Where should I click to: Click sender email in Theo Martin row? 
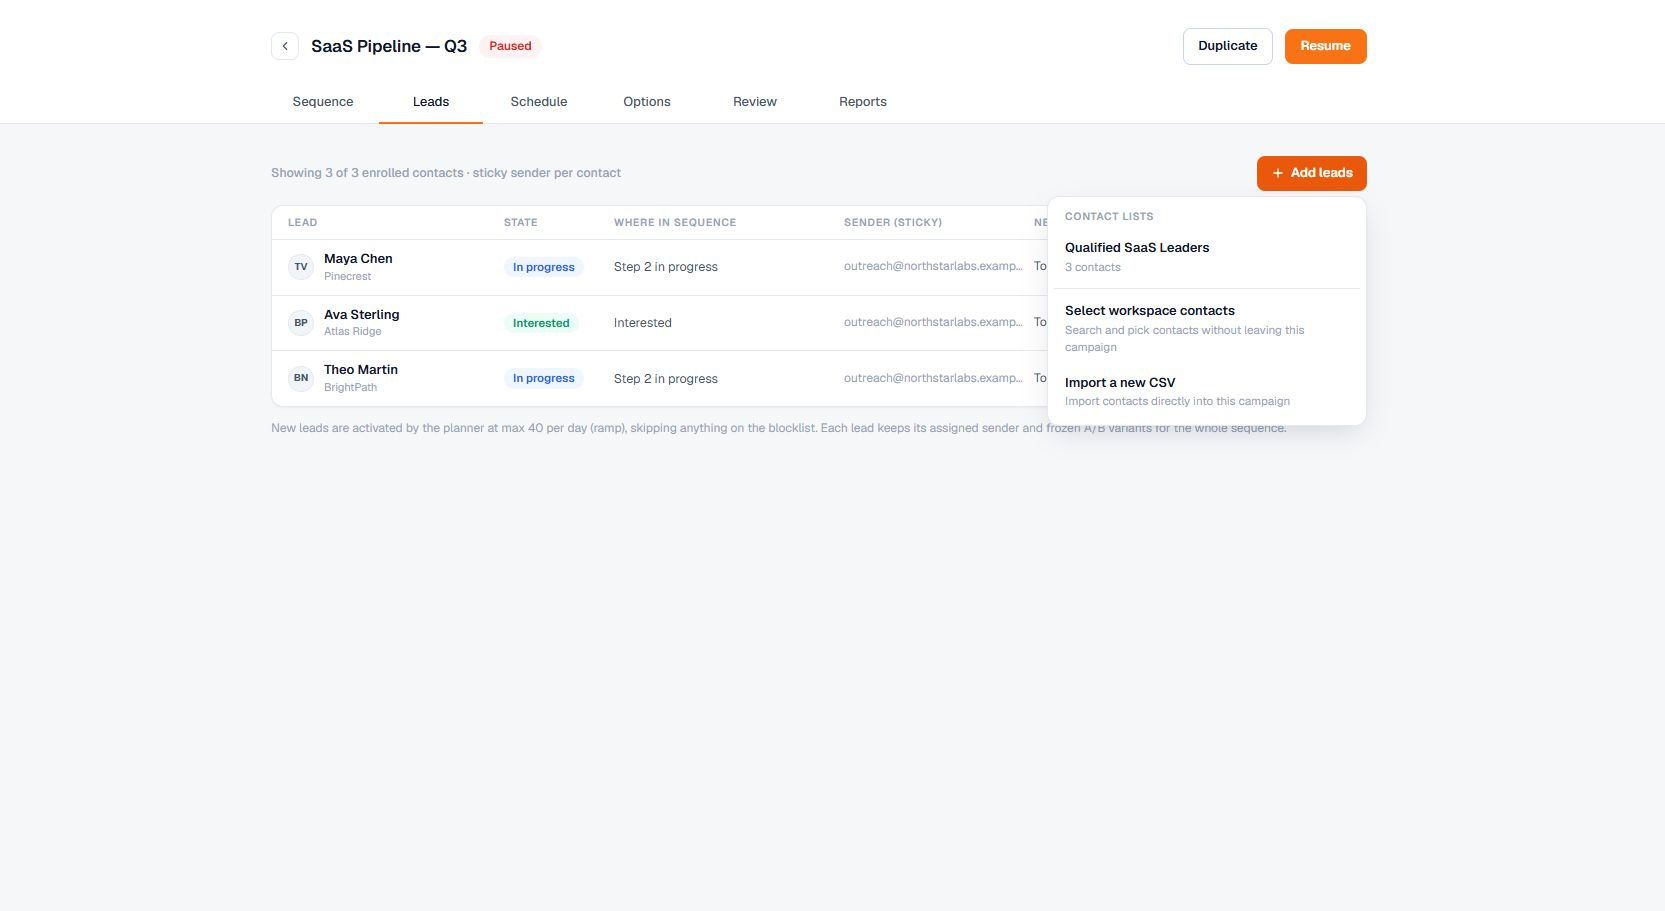pos(933,378)
